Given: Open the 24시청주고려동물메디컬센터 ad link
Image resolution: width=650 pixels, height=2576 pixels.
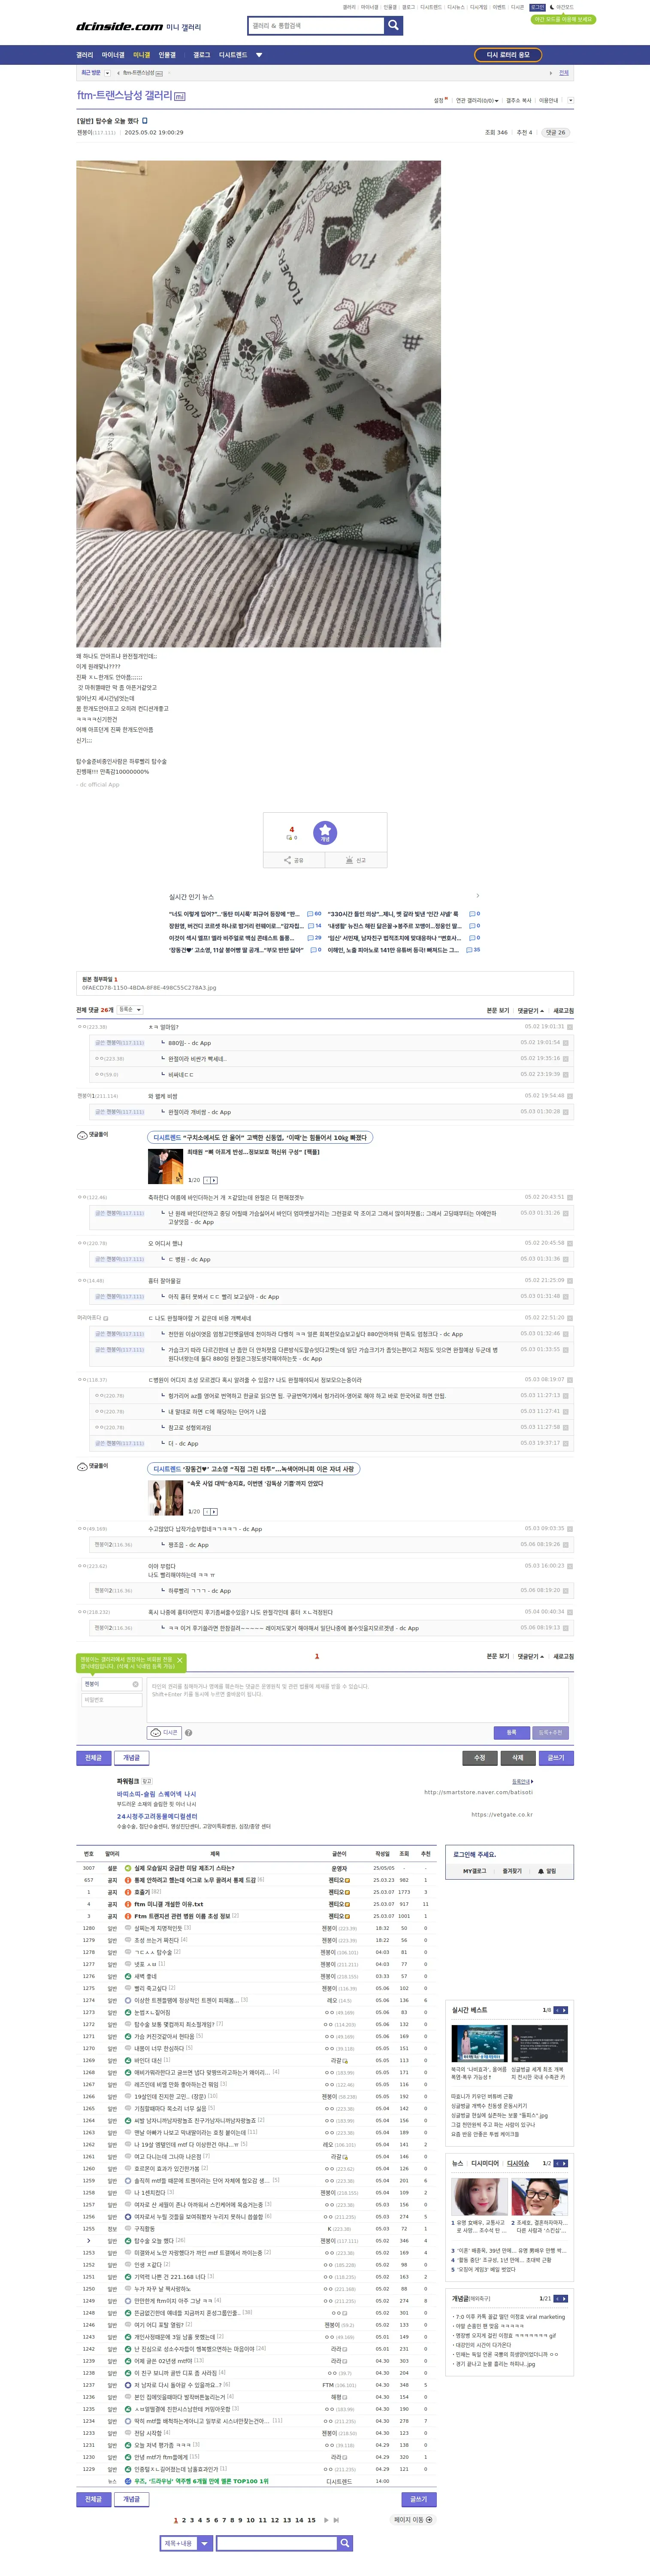Looking at the screenshot, I should pos(157,1816).
